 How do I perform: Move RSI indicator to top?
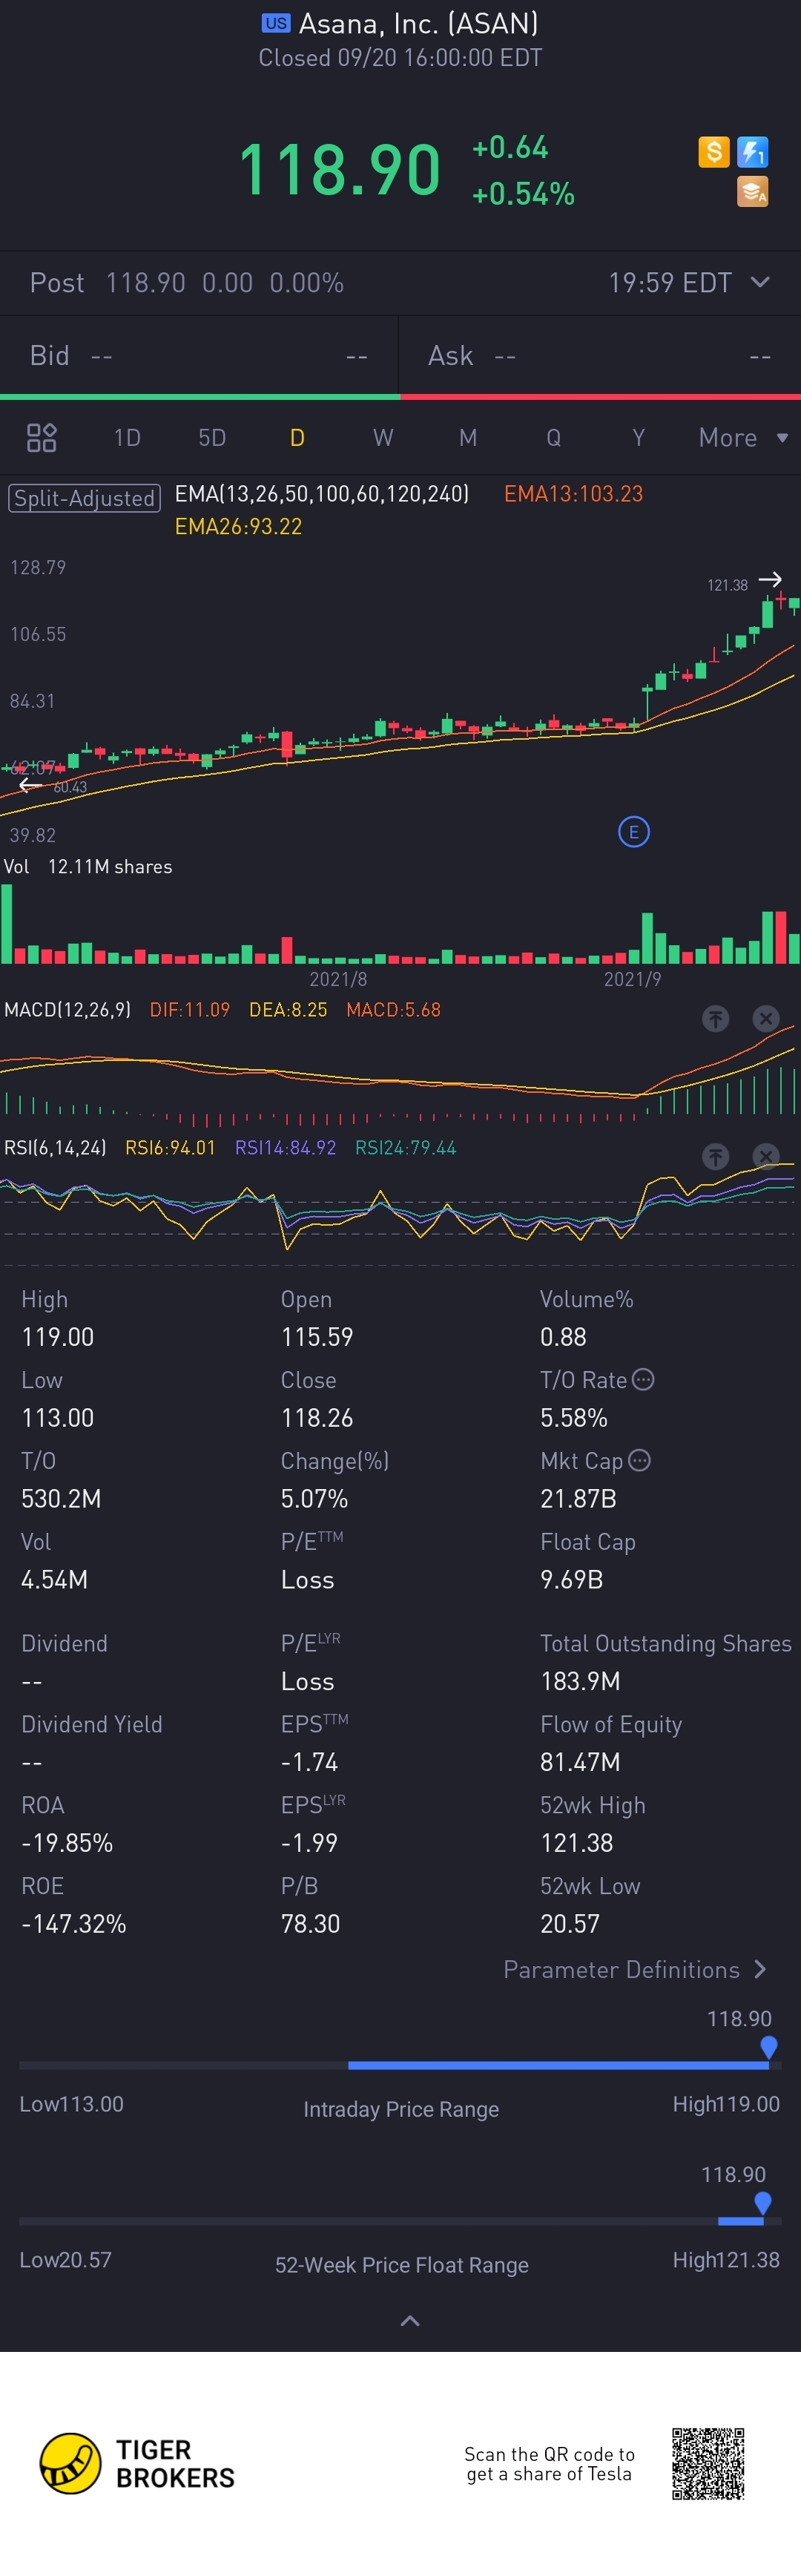[715, 1157]
